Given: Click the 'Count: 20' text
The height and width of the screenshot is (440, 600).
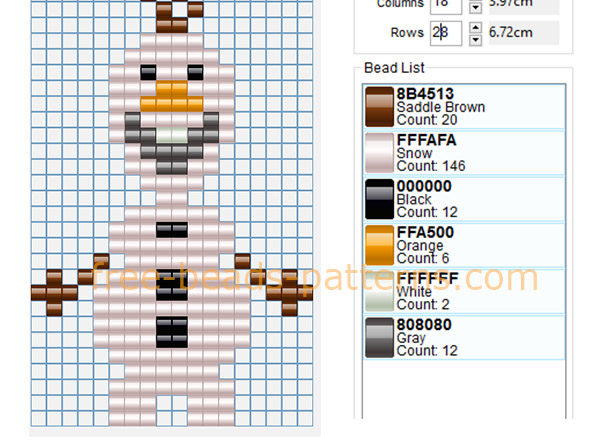Looking at the screenshot, I should [427, 120].
